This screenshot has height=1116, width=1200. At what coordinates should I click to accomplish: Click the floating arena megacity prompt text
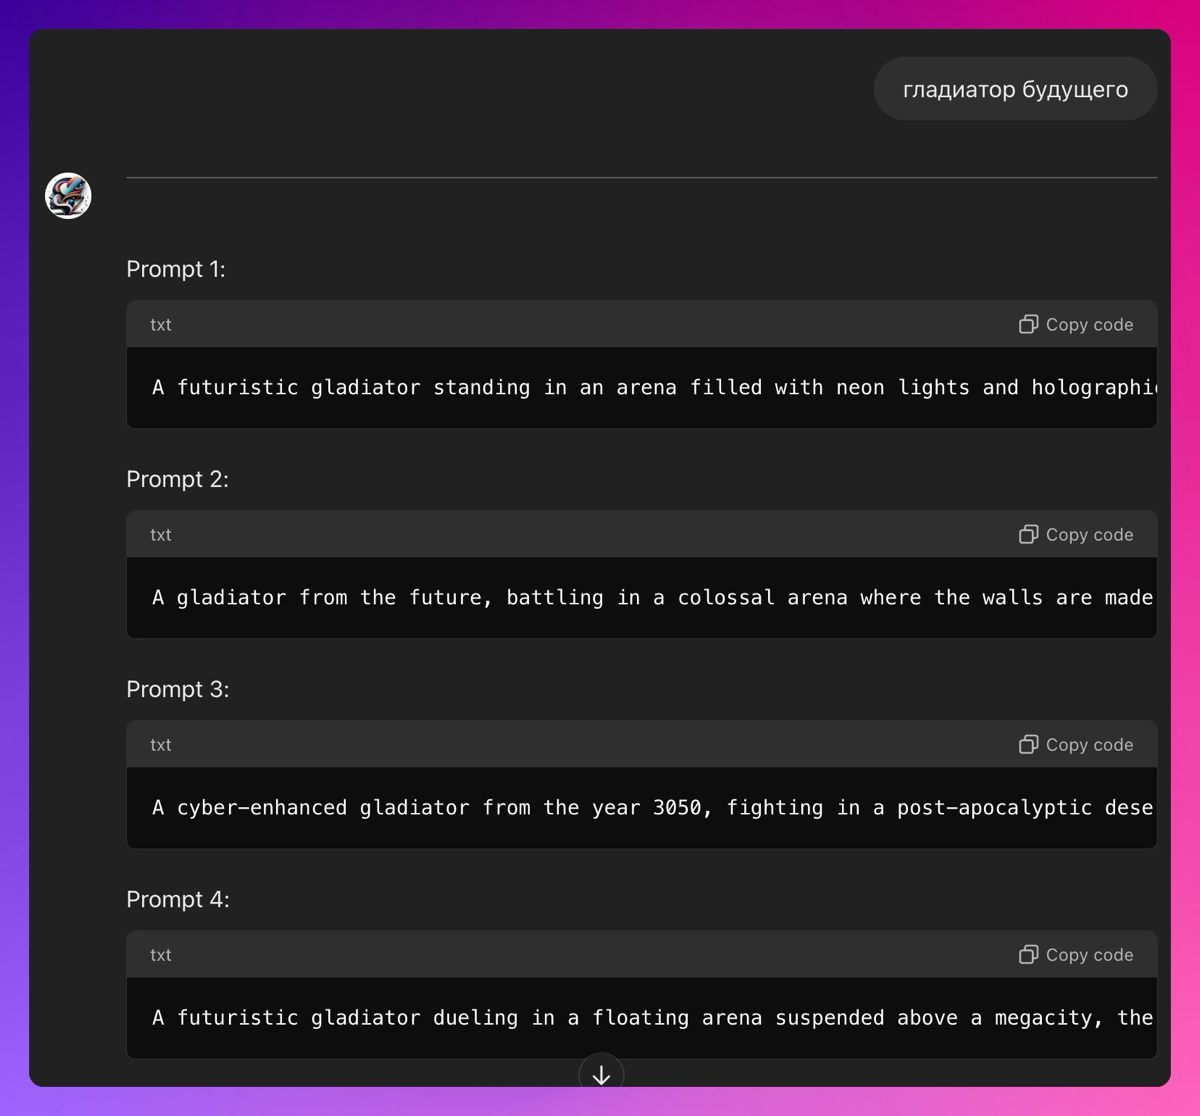tap(650, 1018)
